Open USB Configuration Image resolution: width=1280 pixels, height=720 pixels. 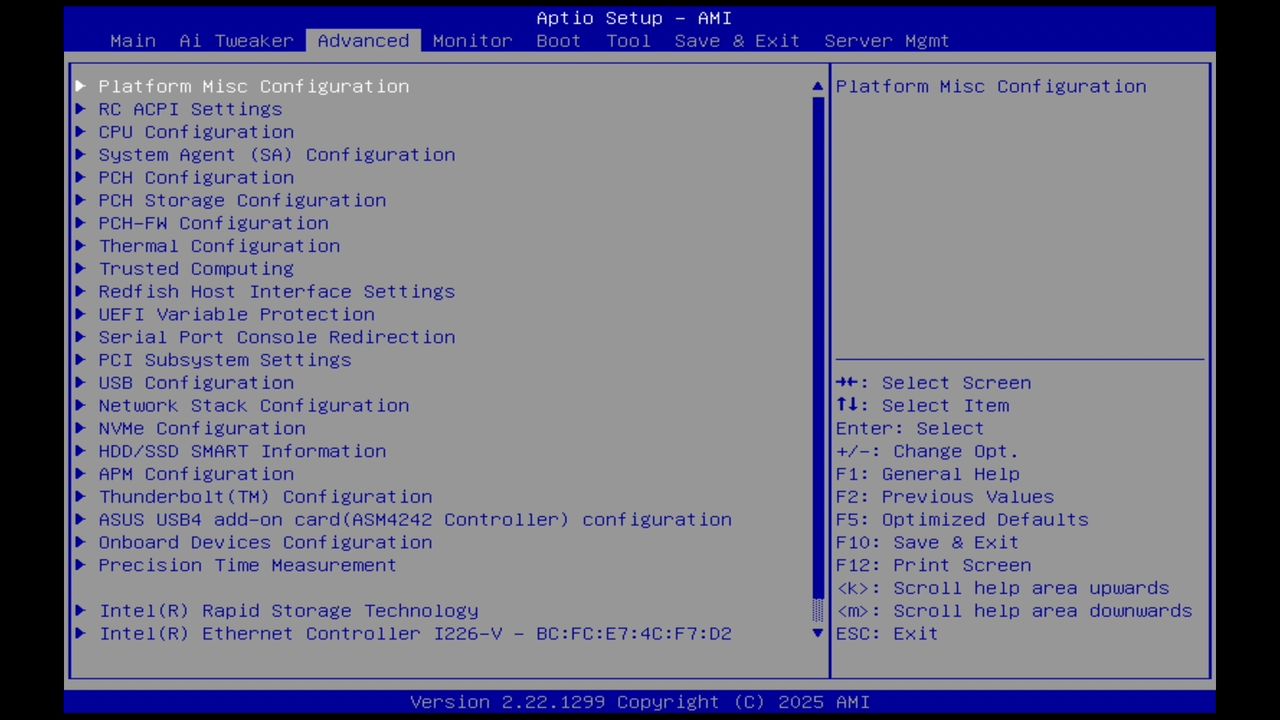click(x=196, y=382)
